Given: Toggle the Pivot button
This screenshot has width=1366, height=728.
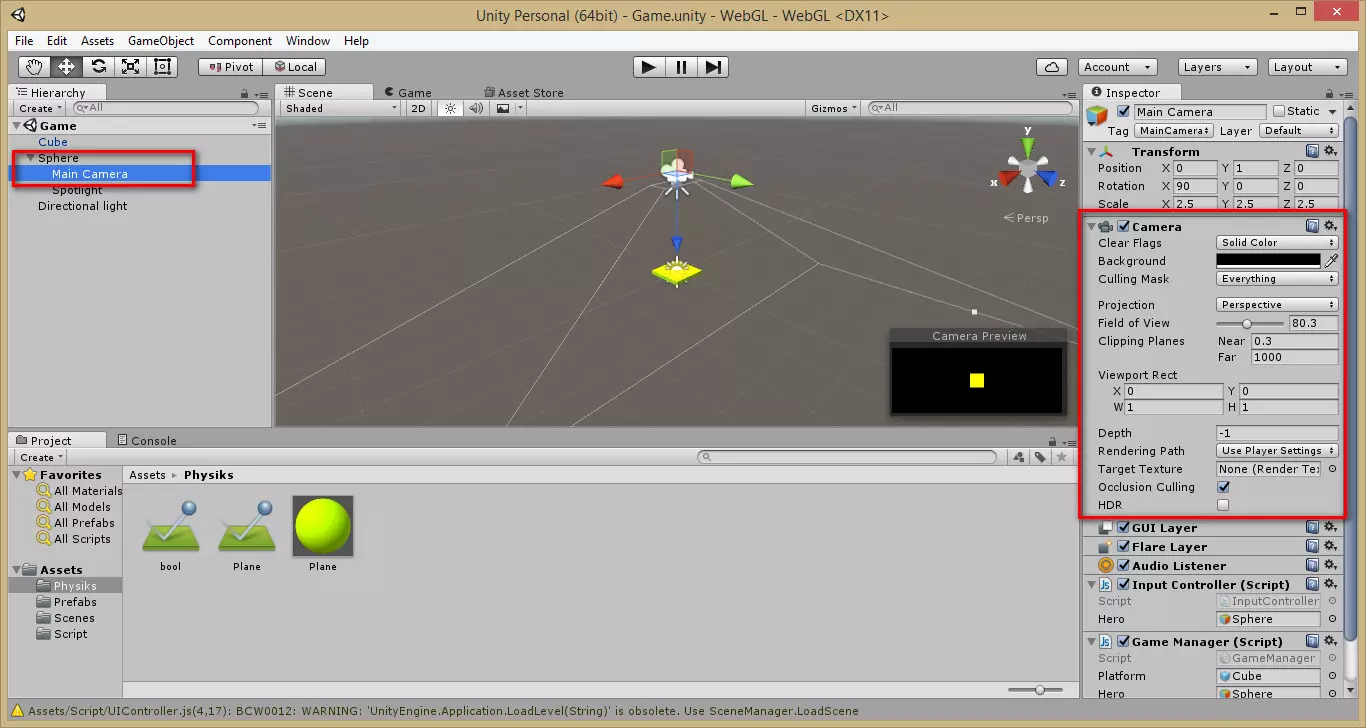Looking at the screenshot, I should (230, 67).
